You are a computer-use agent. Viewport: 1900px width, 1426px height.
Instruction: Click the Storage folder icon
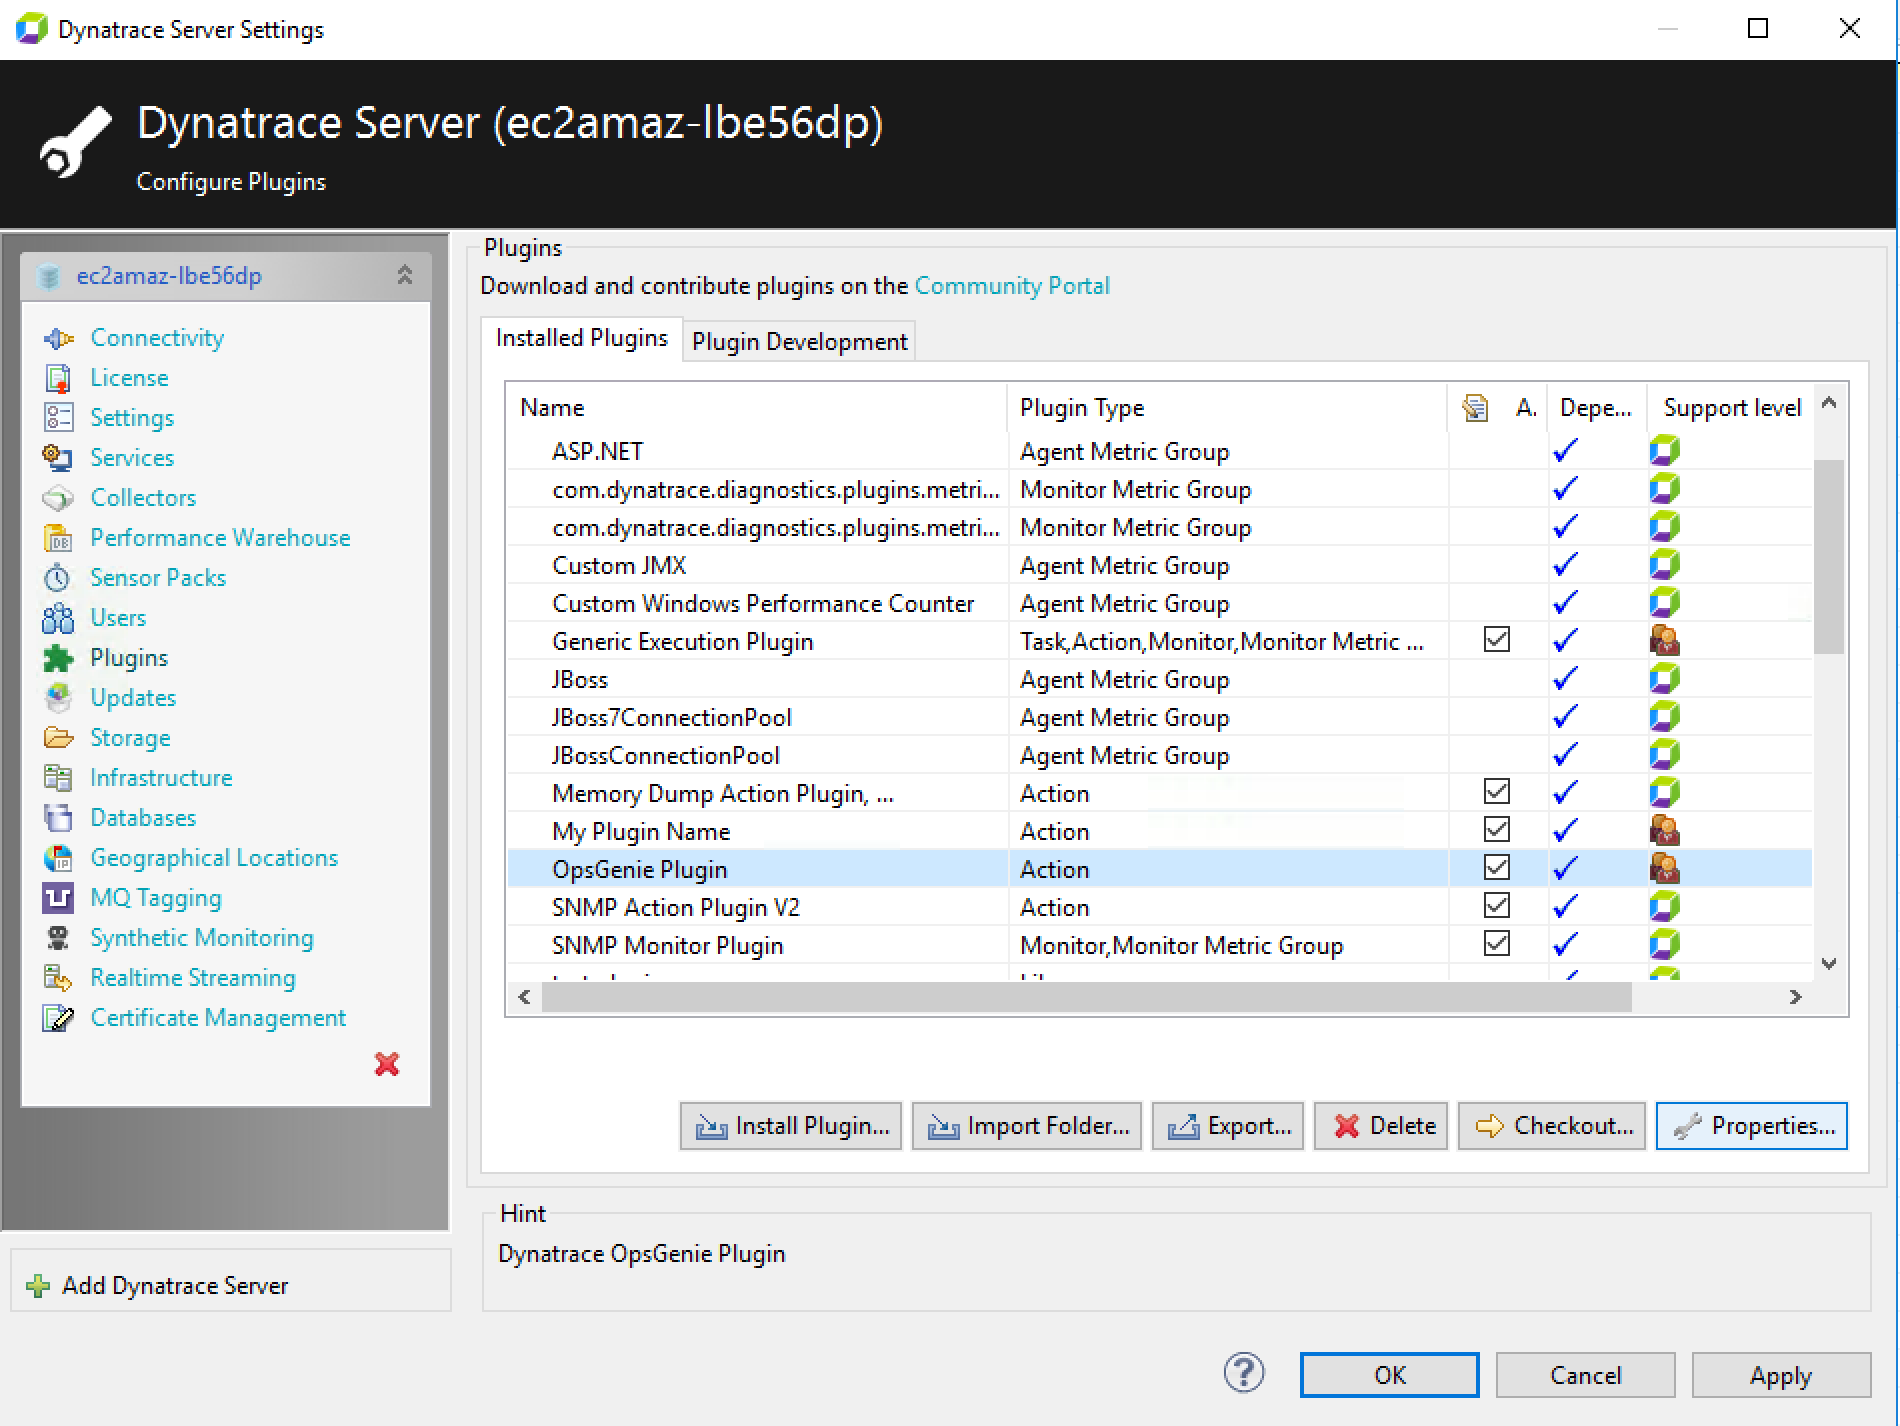[x=58, y=738]
